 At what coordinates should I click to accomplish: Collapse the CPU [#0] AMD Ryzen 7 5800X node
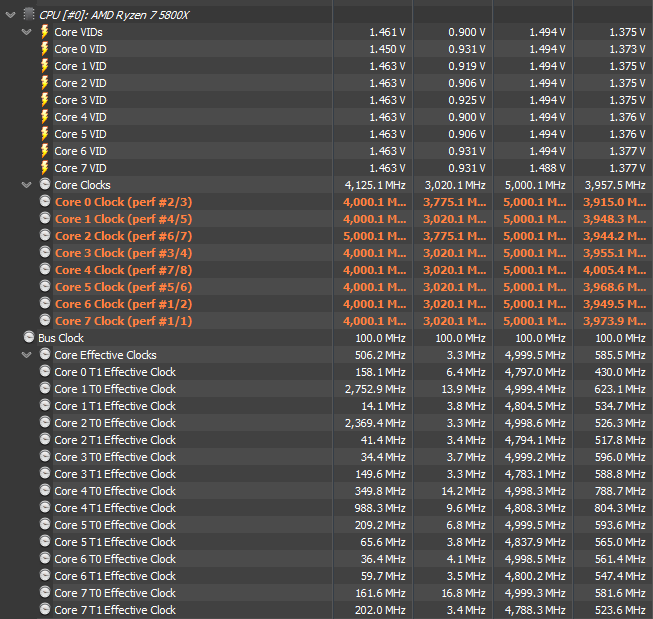pos(10,15)
